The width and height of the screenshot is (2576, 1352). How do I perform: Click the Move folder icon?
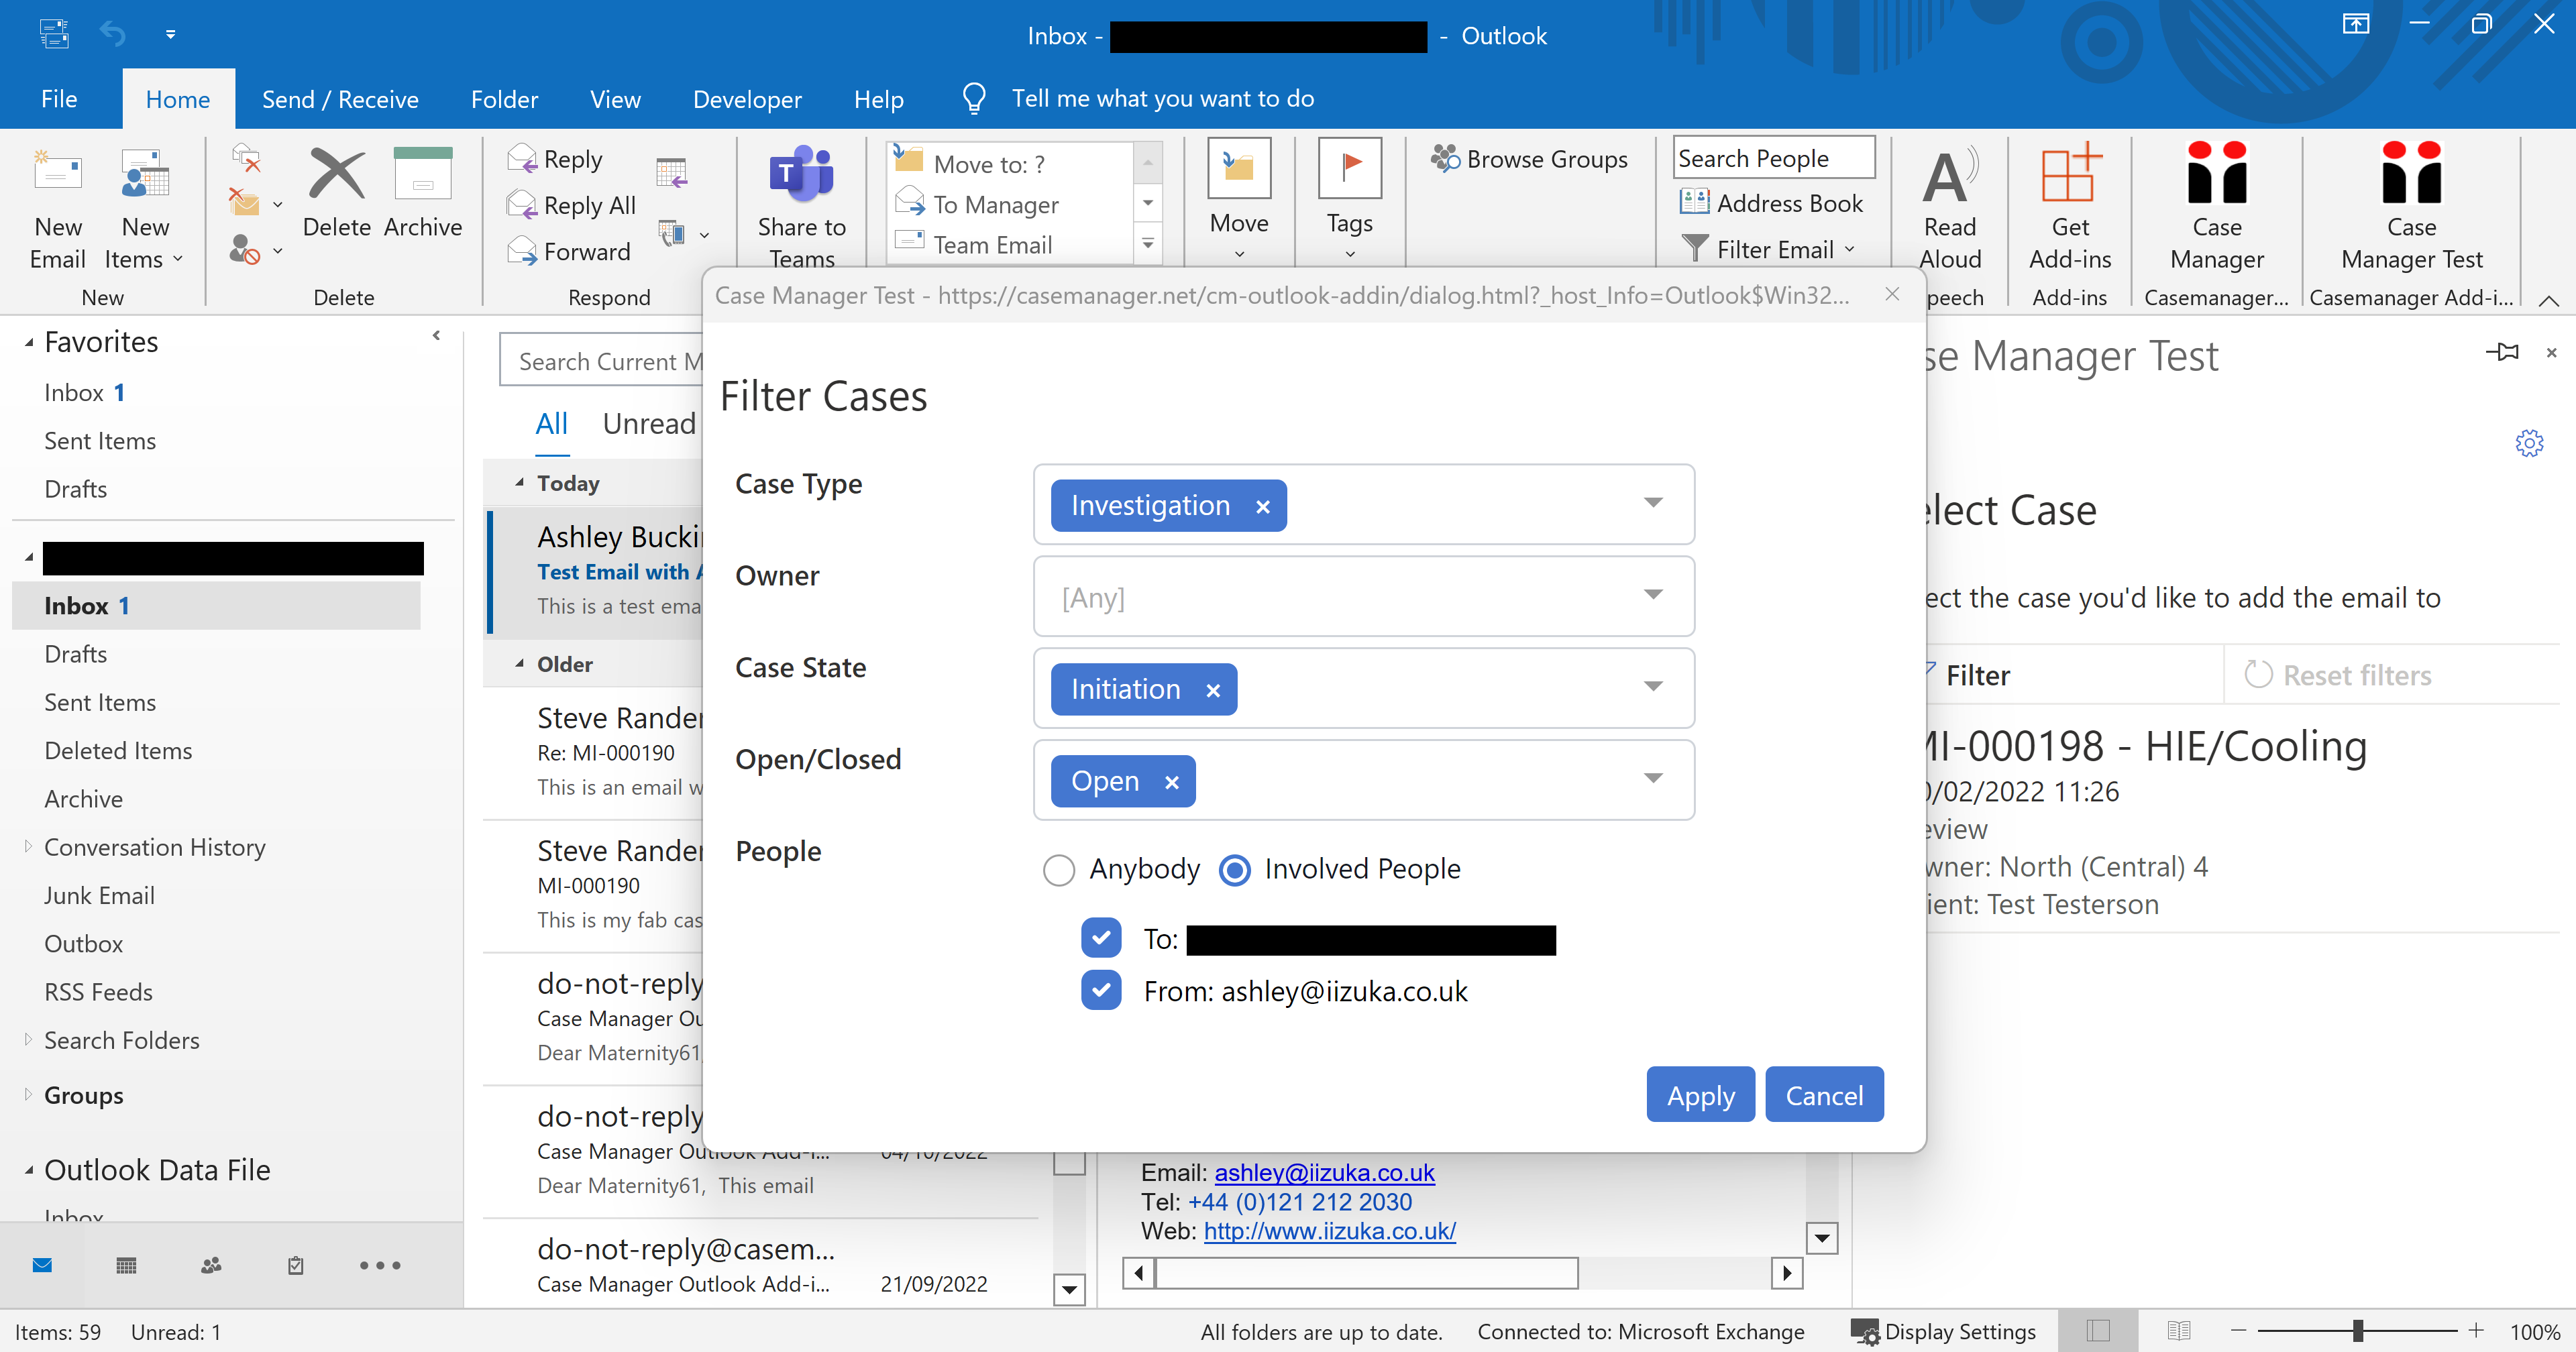click(x=1239, y=168)
